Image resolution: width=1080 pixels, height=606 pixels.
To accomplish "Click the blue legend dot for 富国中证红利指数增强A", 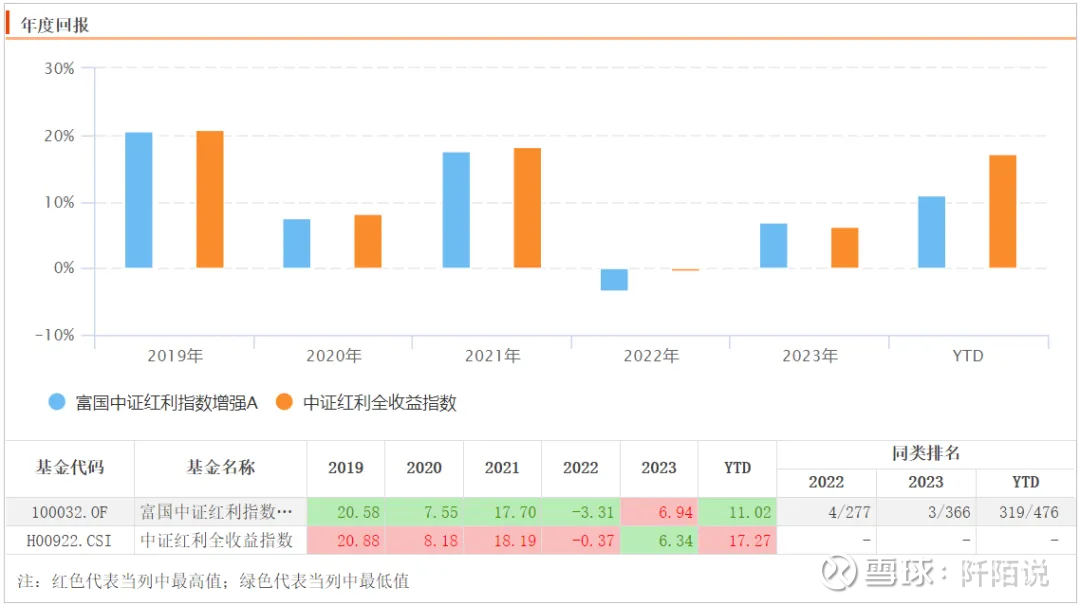I will 57,402.
